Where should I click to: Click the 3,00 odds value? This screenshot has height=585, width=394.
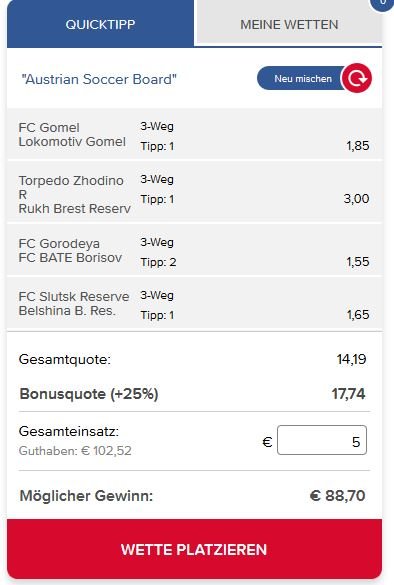356,198
